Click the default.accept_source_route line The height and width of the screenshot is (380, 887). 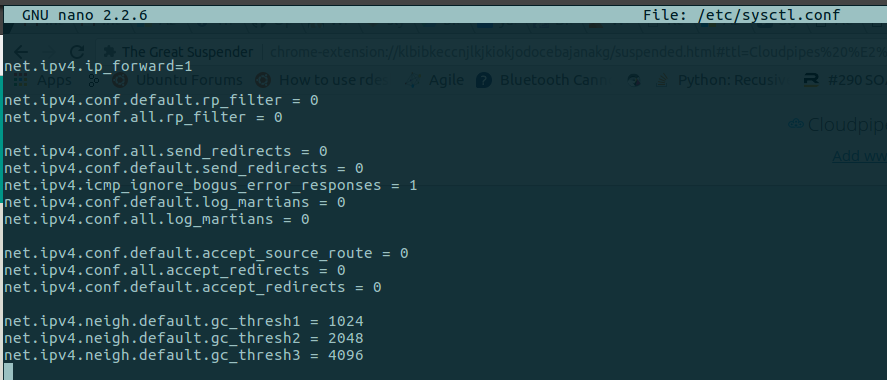[206, 253]
